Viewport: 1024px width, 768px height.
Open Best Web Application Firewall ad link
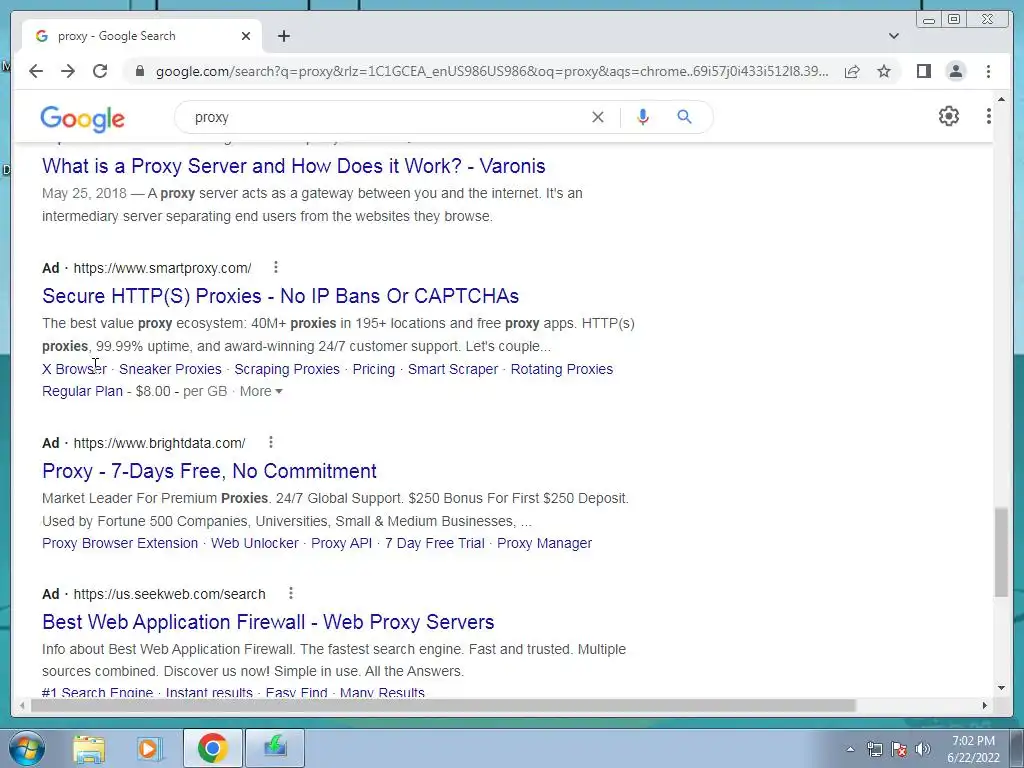click(268, 622)
